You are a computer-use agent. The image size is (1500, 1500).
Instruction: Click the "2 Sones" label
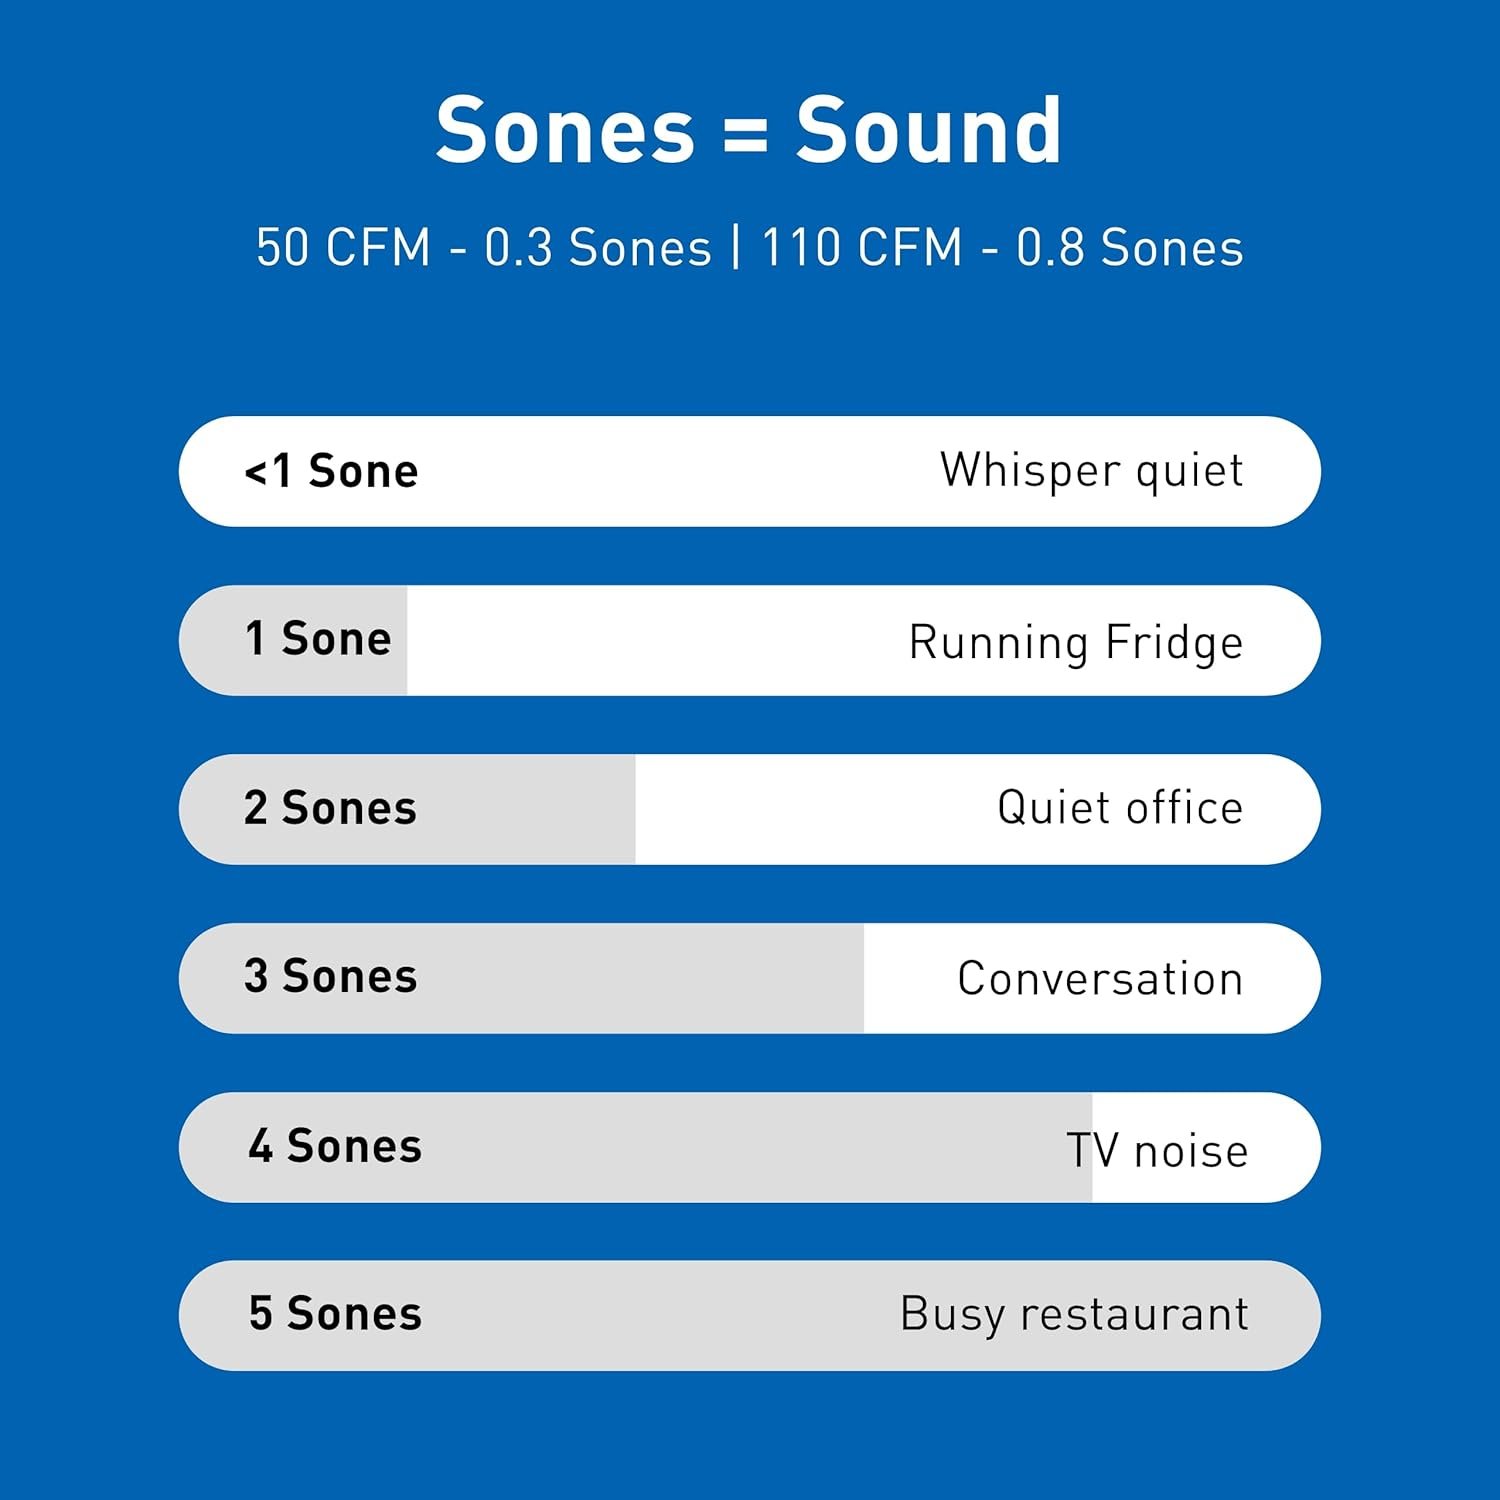[330, 808]
